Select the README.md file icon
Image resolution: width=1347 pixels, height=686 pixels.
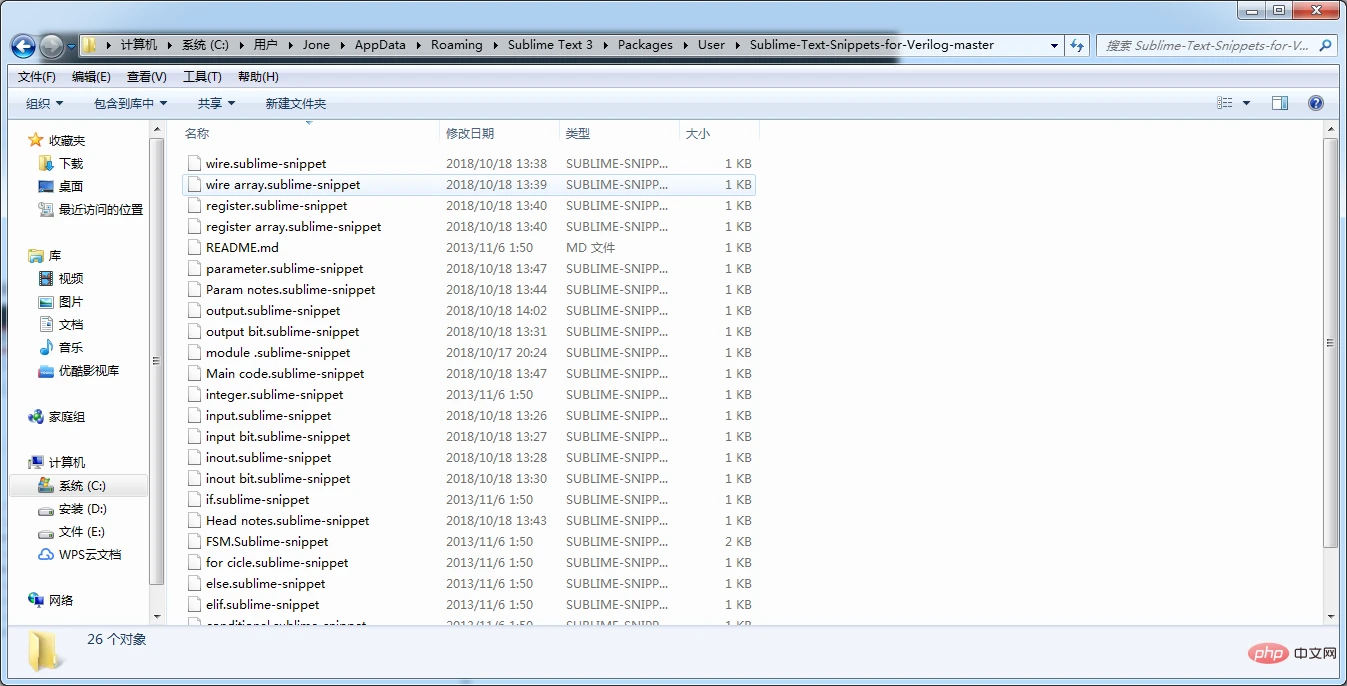point(195,247)
